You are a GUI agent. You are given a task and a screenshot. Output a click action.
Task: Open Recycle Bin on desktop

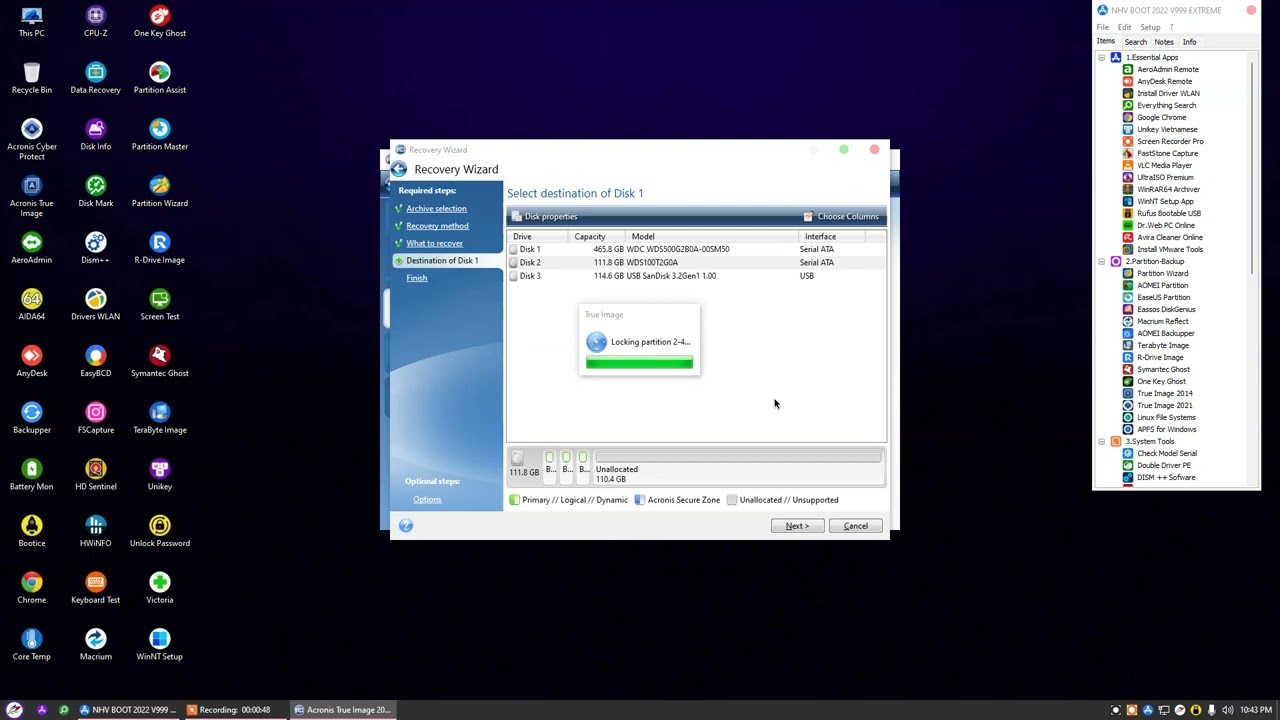[x=32, y=78]
